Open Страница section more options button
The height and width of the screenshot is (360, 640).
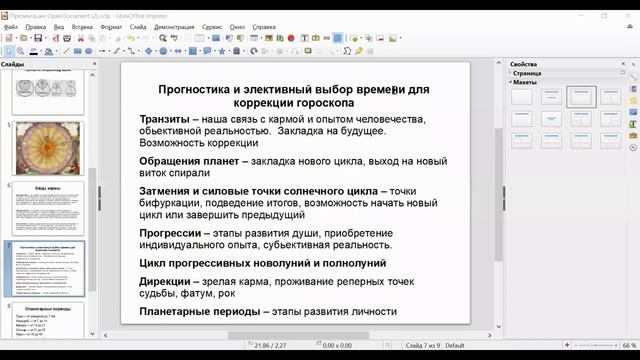[622, 73]
